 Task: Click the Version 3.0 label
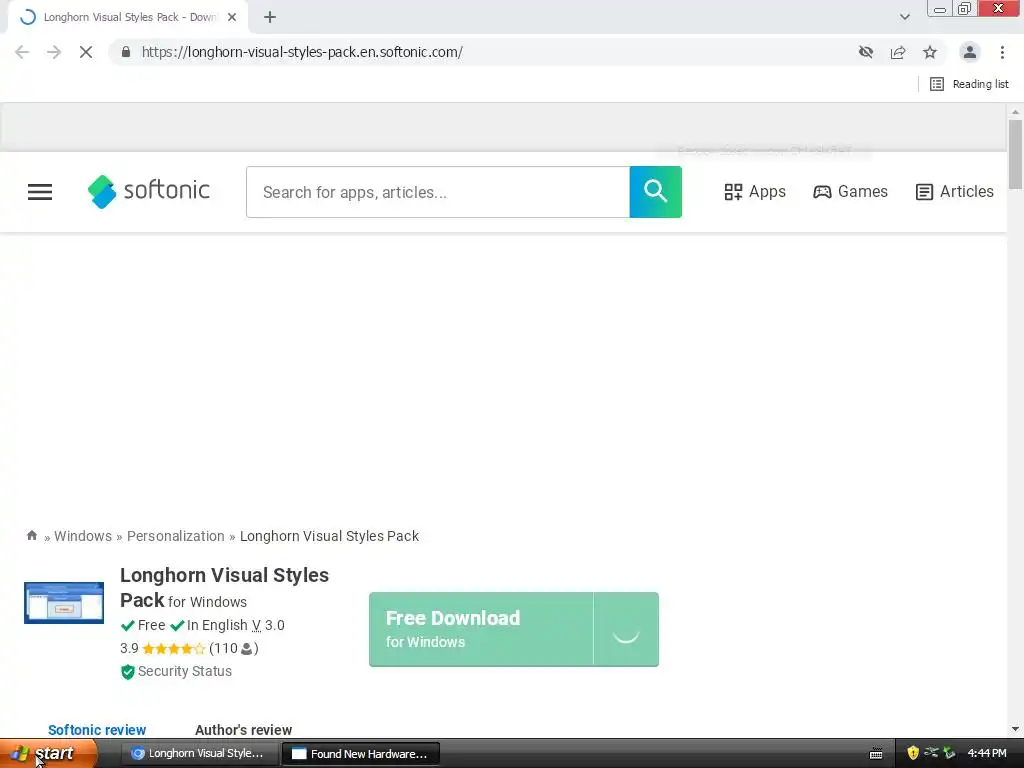click(268, 625)
